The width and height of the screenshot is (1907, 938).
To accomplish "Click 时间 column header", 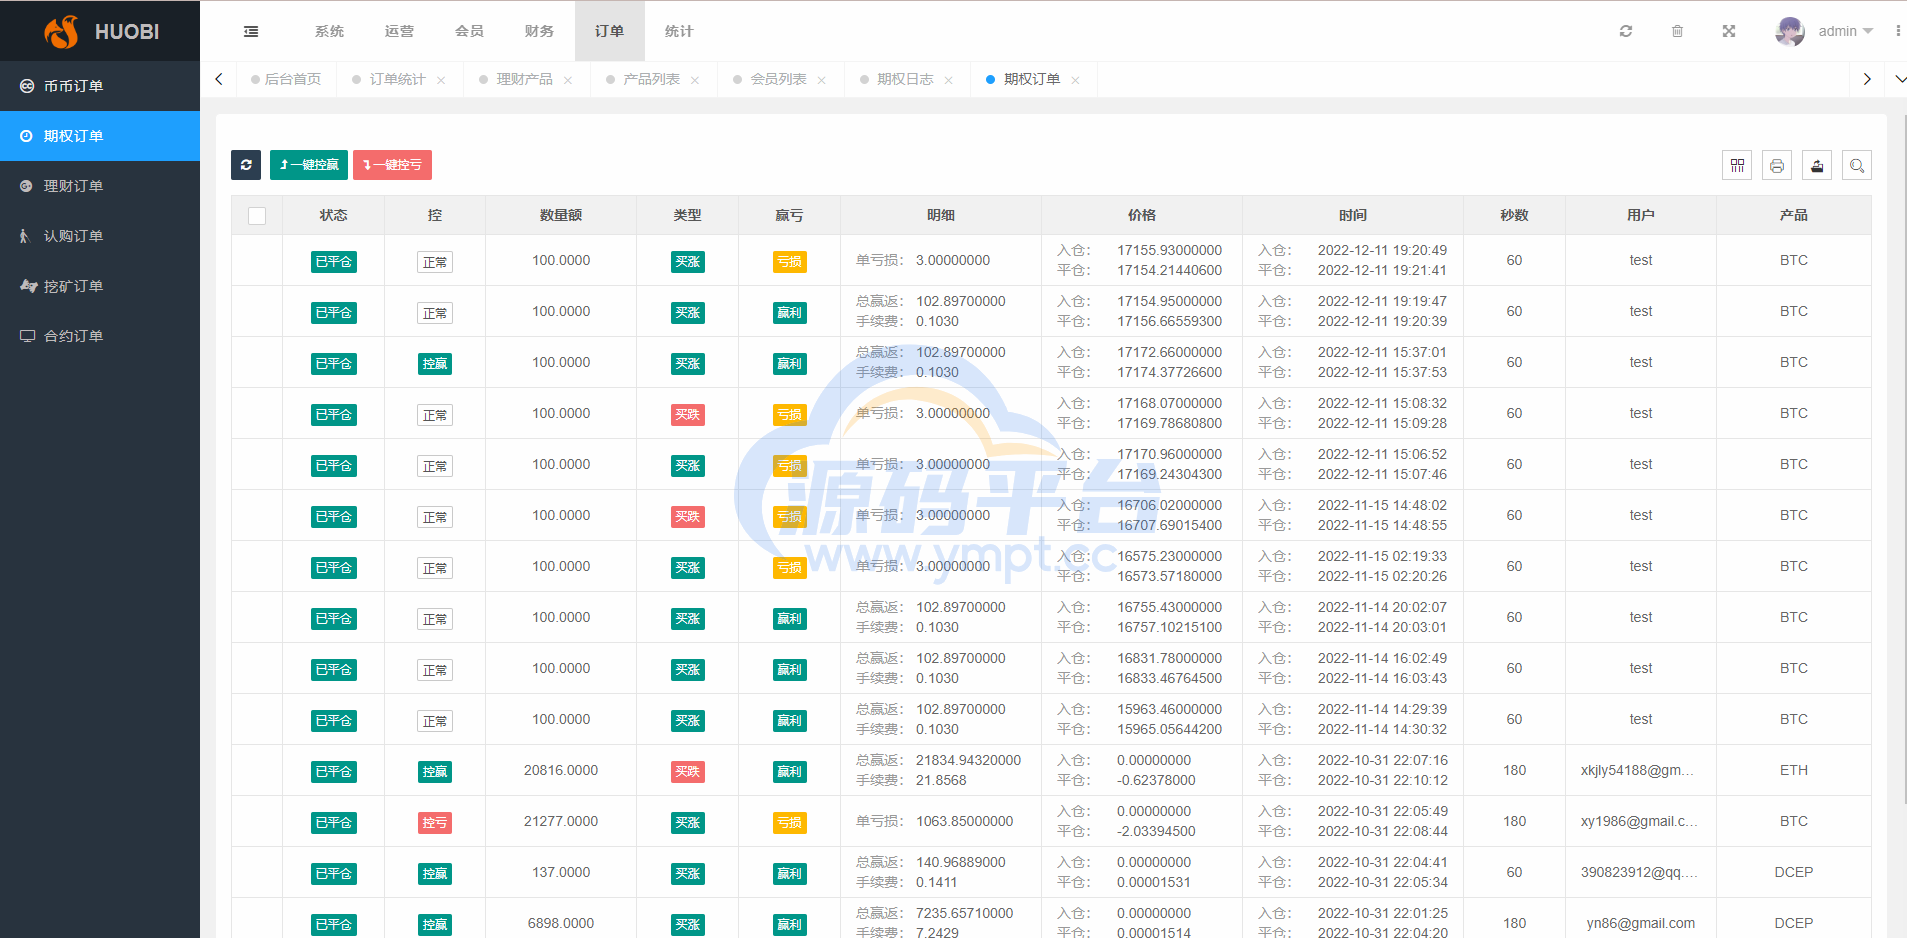I will pyautogui.click(x=1353, y=215).
